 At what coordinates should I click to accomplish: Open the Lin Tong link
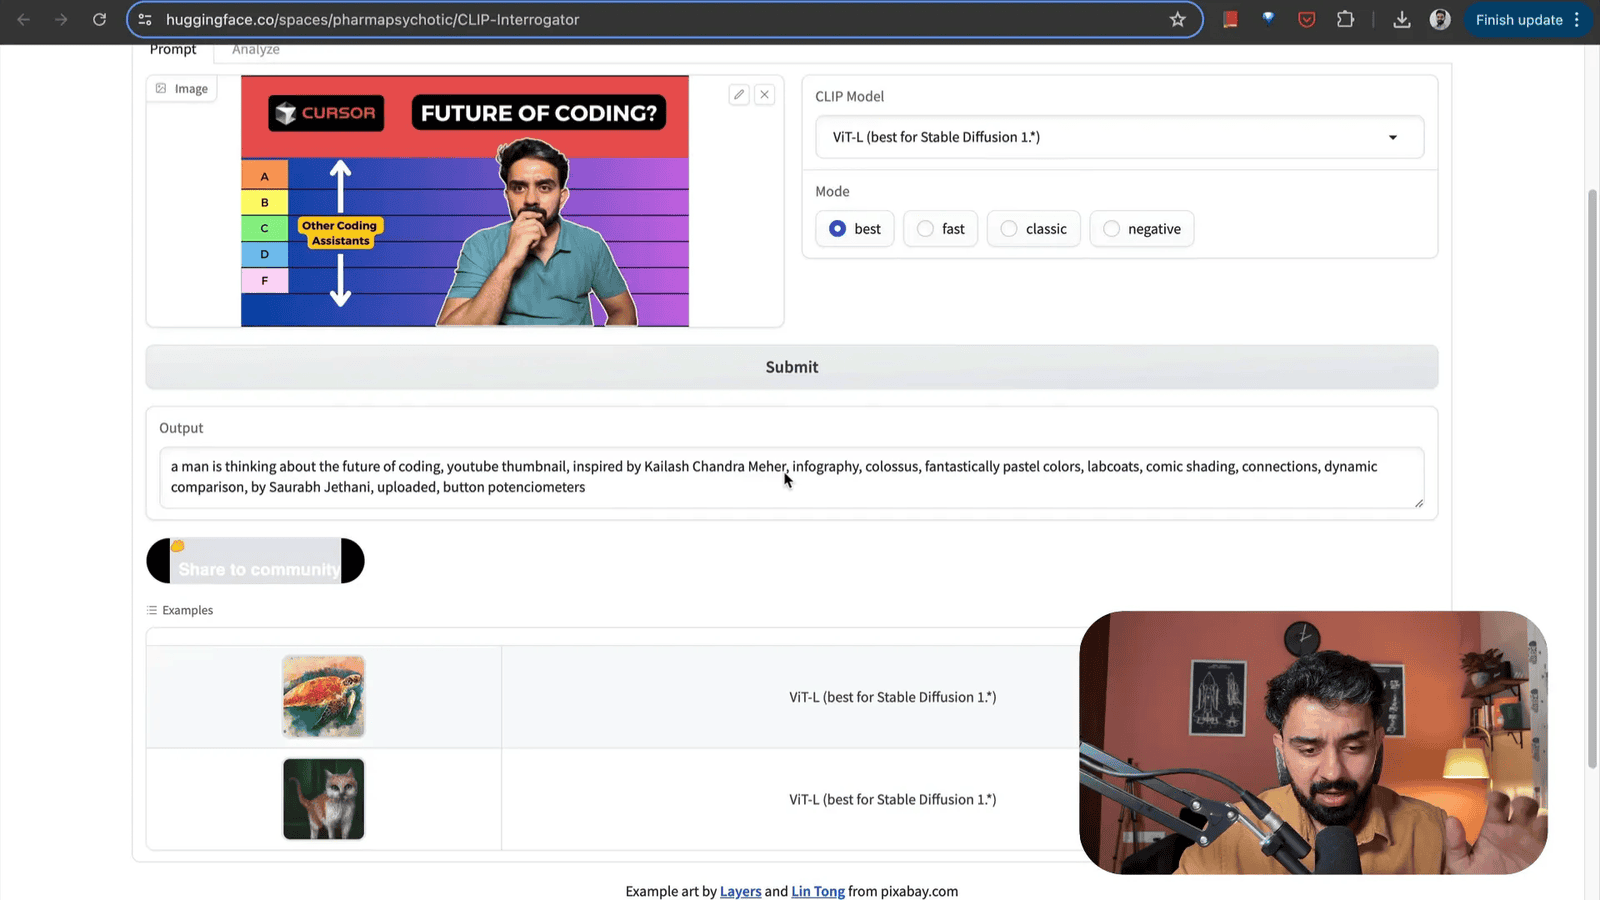pos(817,891)
